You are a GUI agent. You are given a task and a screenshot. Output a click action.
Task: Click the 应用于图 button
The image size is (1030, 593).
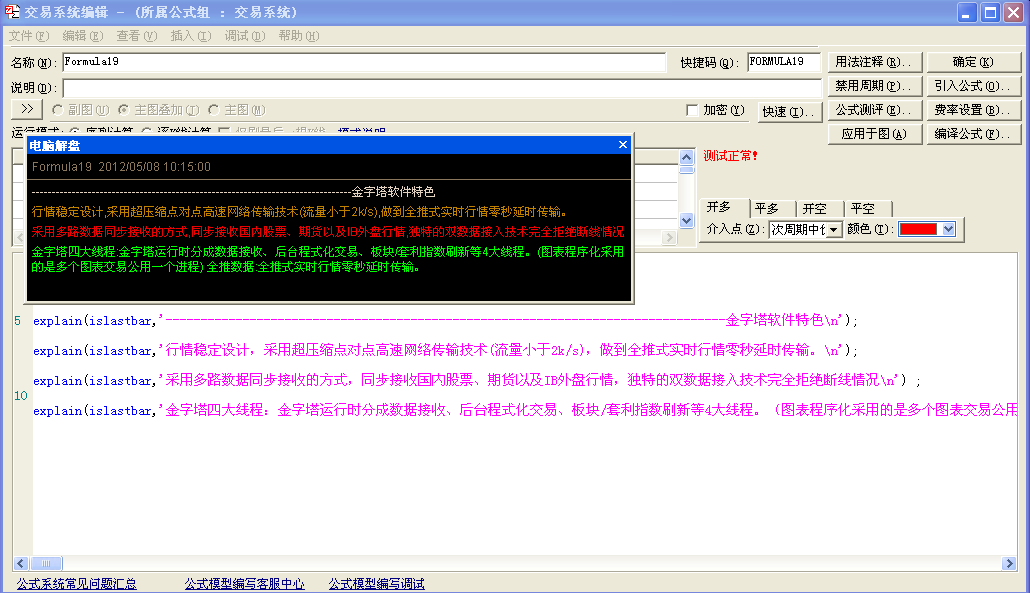pyautogui.click(x=874, y=134)
